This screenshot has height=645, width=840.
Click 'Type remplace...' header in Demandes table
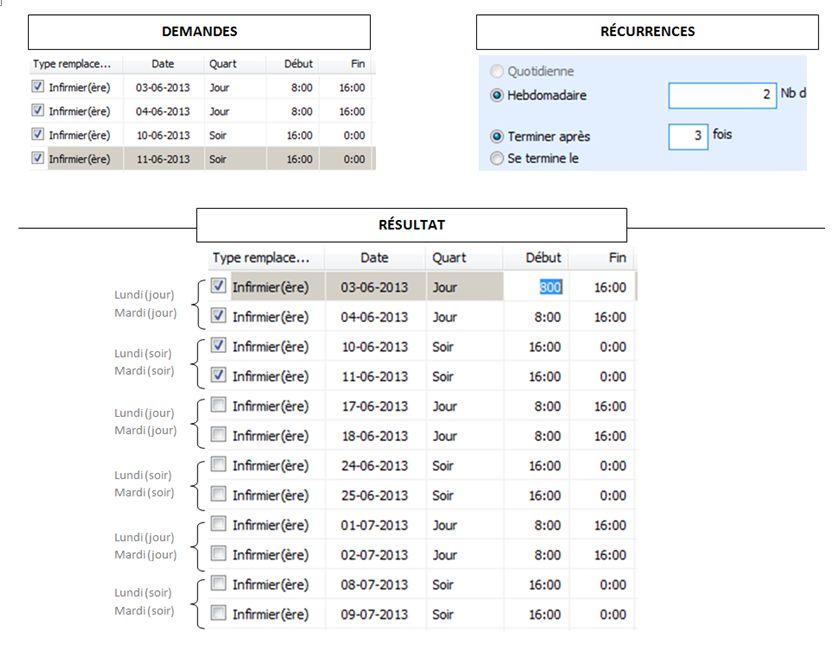(x=71, y=63)
